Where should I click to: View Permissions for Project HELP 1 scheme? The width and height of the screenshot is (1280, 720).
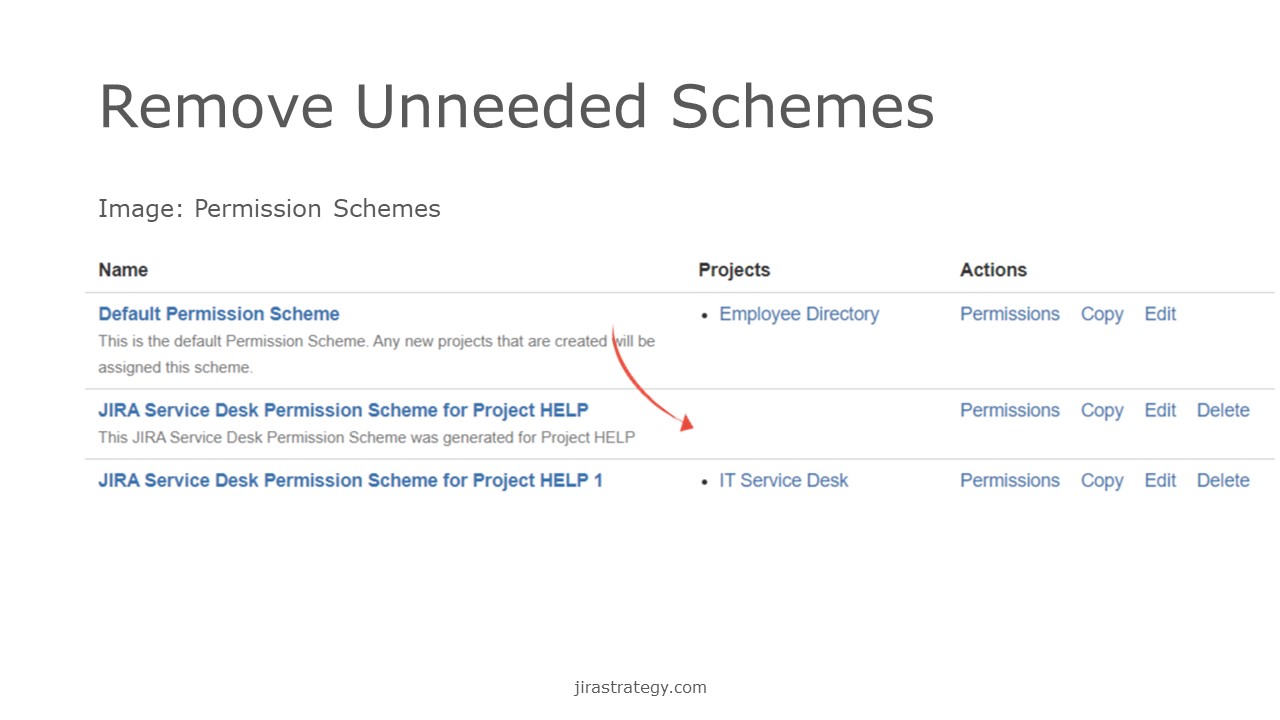point(1010,480)
